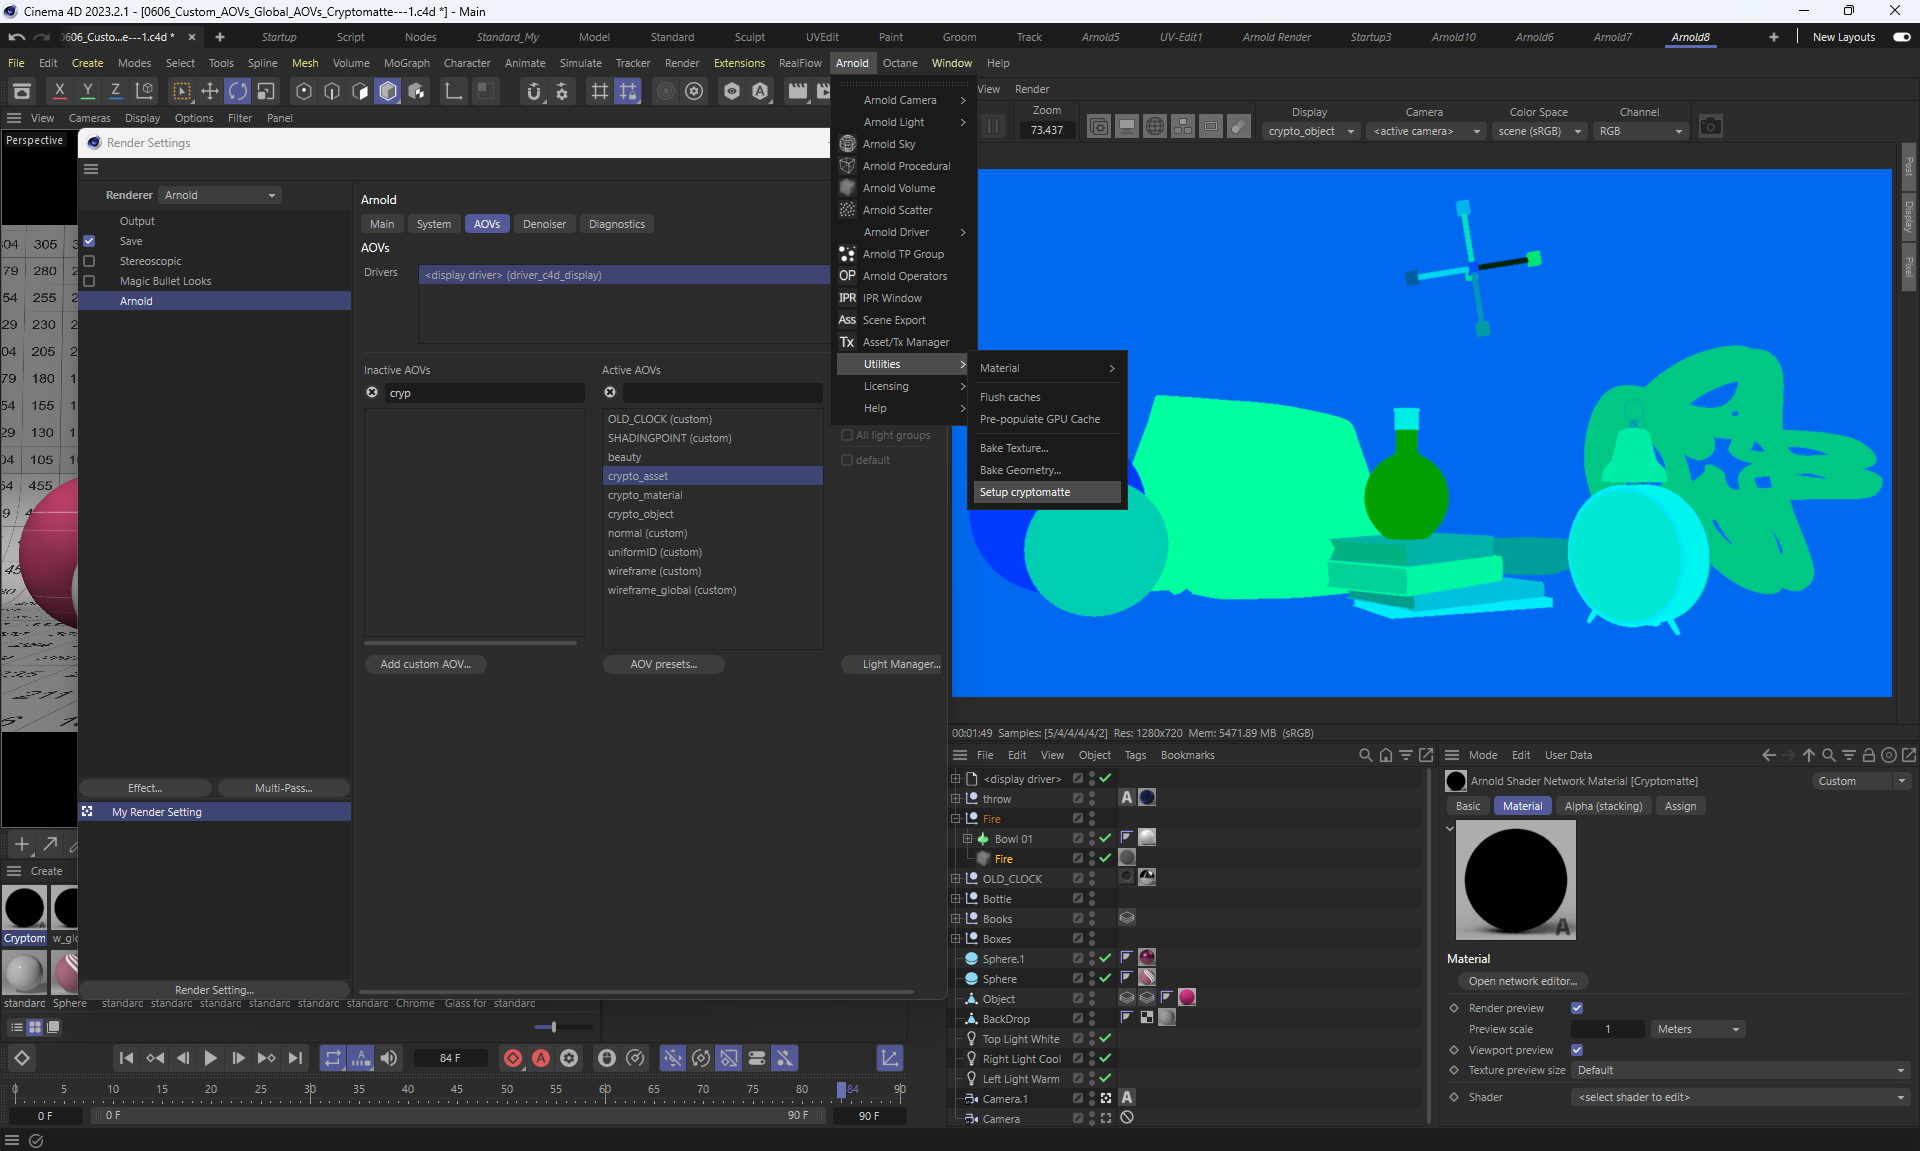Click the object manager search icon
This screenshot has height=1151, width=1920.
point(1365,755)
